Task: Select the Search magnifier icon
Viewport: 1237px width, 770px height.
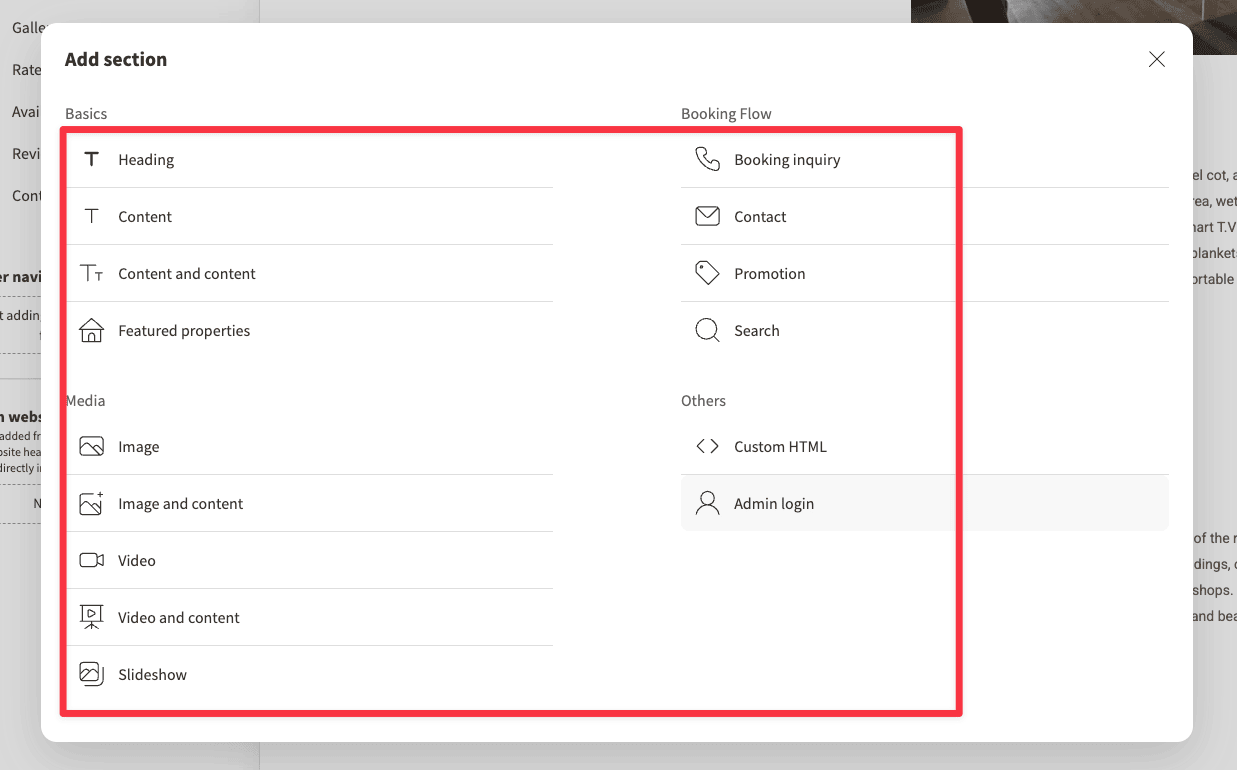Action: click(x=707, y=330)
